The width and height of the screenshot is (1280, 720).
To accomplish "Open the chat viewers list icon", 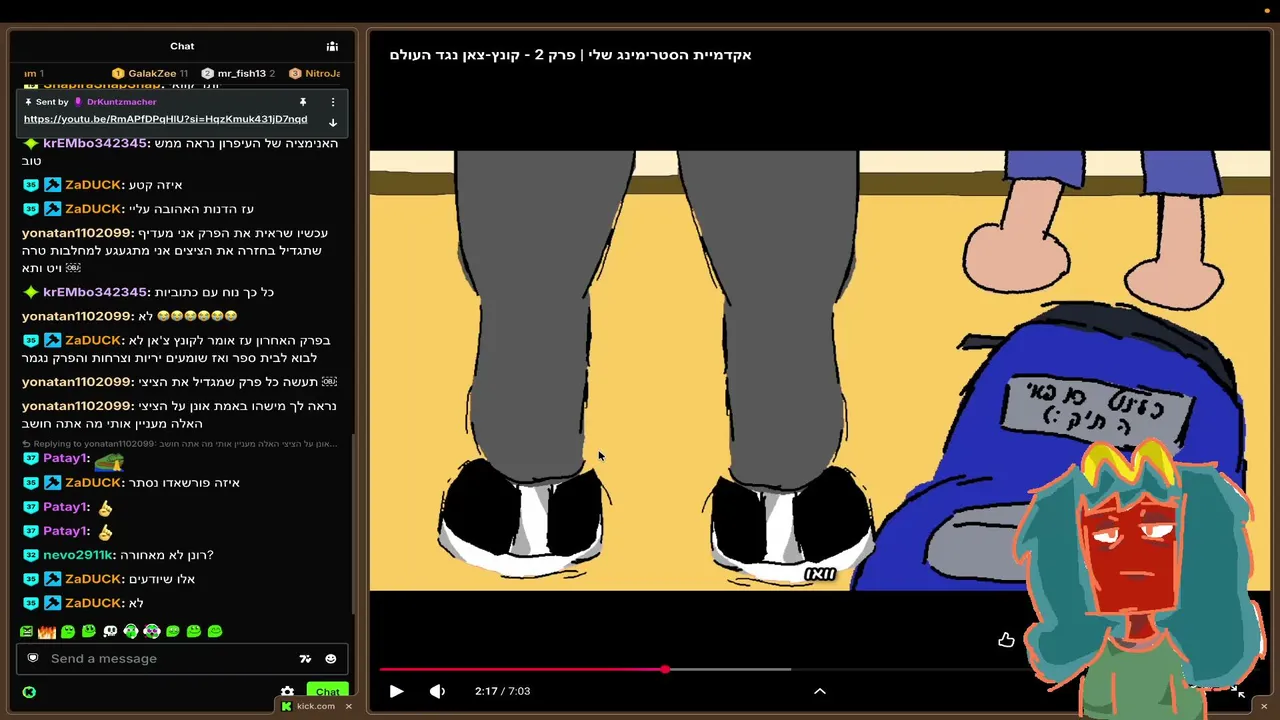I will pos(332,46).
